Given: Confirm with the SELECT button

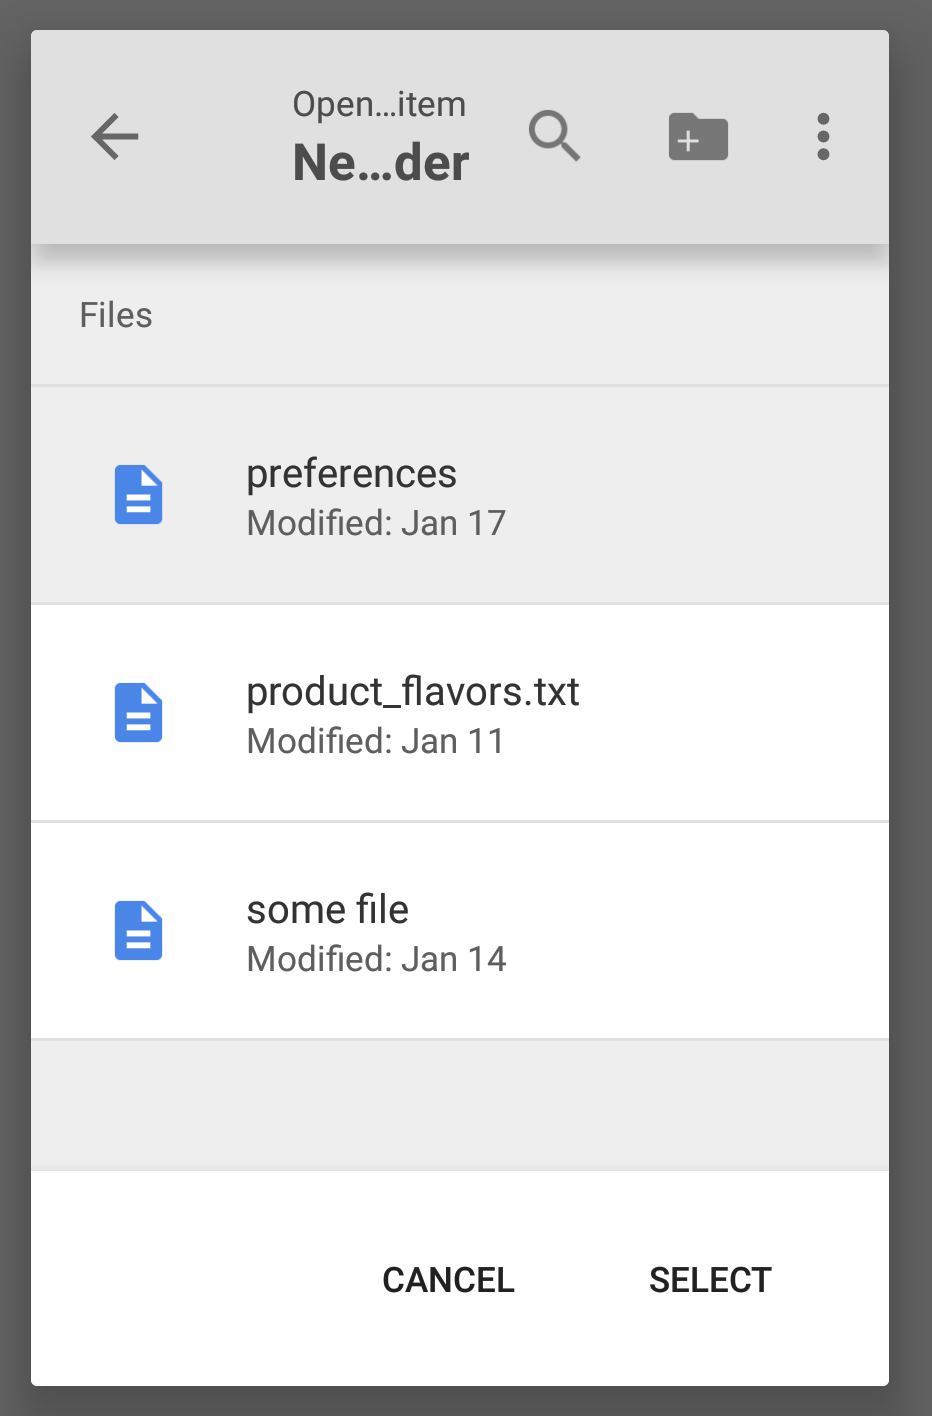Looking at the screenshot, I should [710, 1280].
